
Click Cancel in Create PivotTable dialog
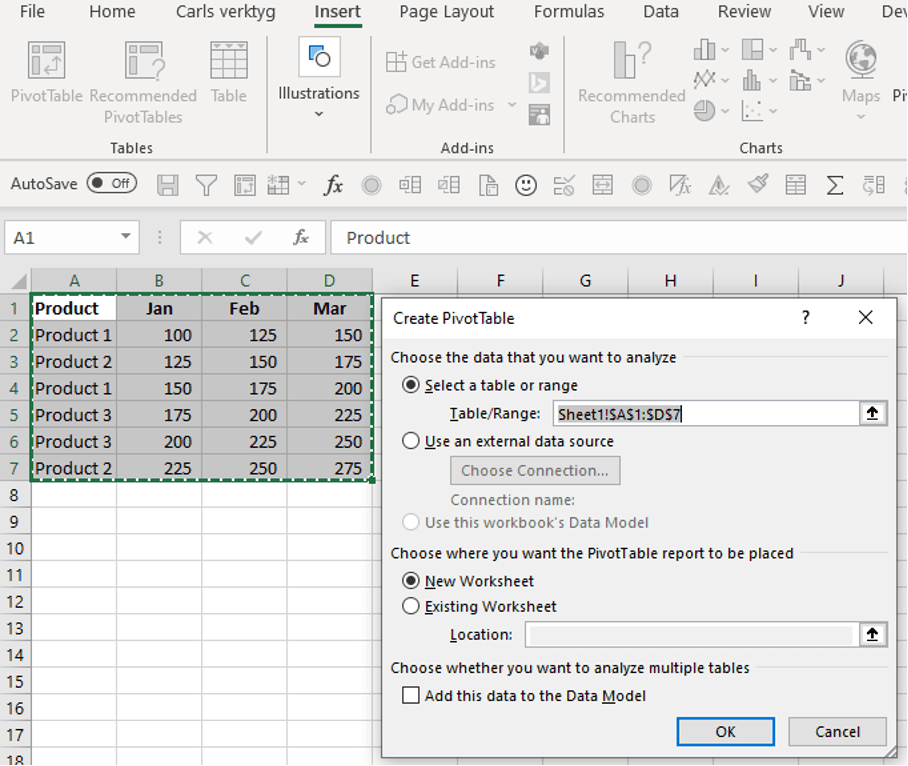[x=837, y=732]
